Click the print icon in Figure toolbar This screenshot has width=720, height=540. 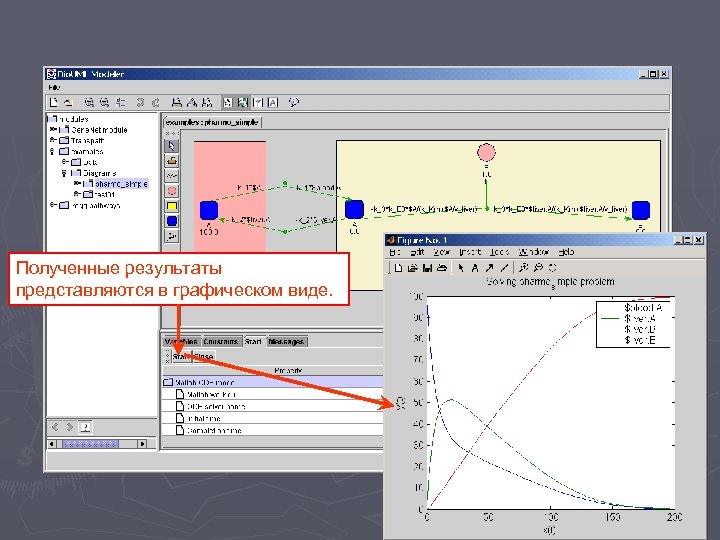[x=442, y=268]
